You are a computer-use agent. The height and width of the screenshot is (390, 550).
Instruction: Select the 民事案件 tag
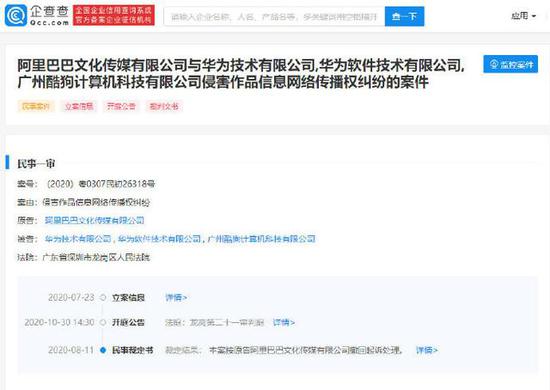coord(36,106)
